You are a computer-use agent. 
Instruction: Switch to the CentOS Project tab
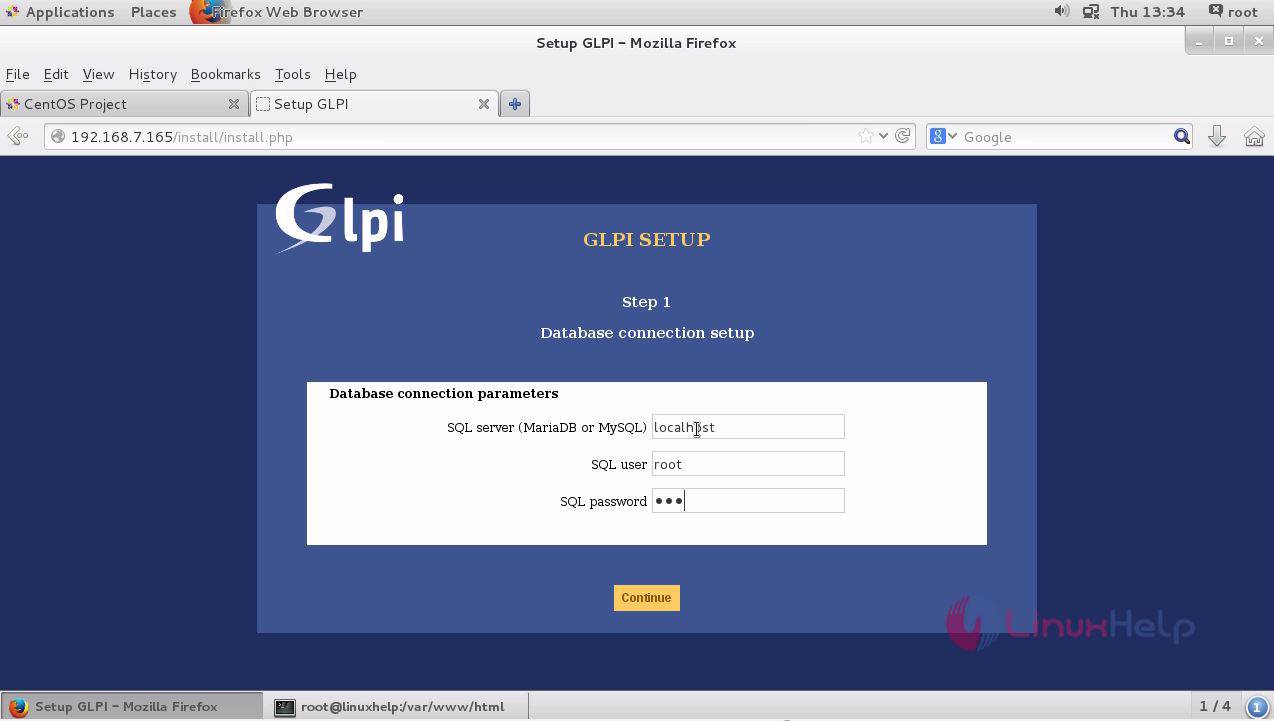(x=124, y=104)
